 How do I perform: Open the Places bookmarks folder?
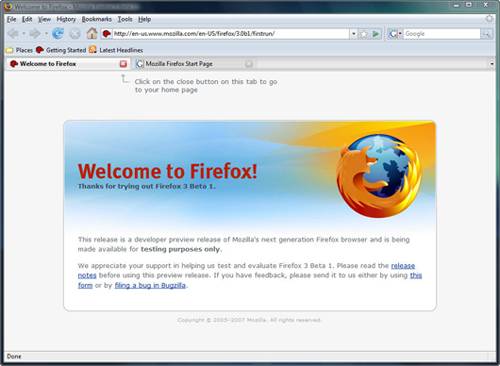coord(19,50)
